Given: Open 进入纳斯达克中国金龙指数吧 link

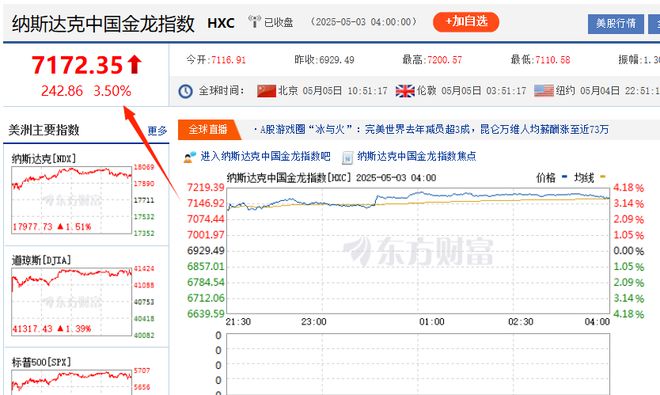Looking at the screenshot, I should pyautogui.click(x=265, y=156).
